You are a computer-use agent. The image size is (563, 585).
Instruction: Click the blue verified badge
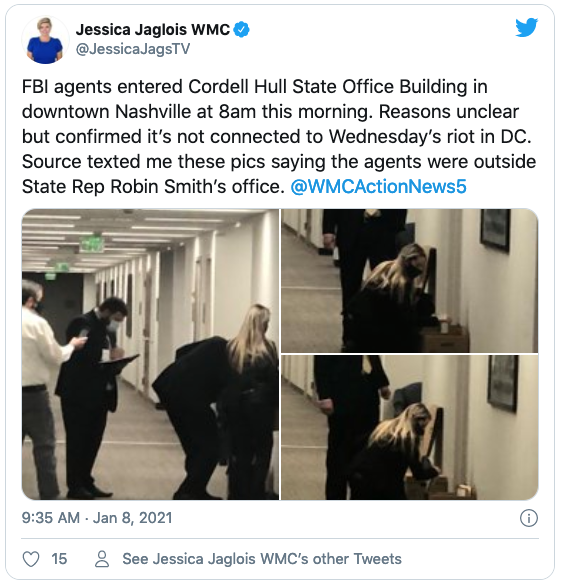click(x=241, y=30)
